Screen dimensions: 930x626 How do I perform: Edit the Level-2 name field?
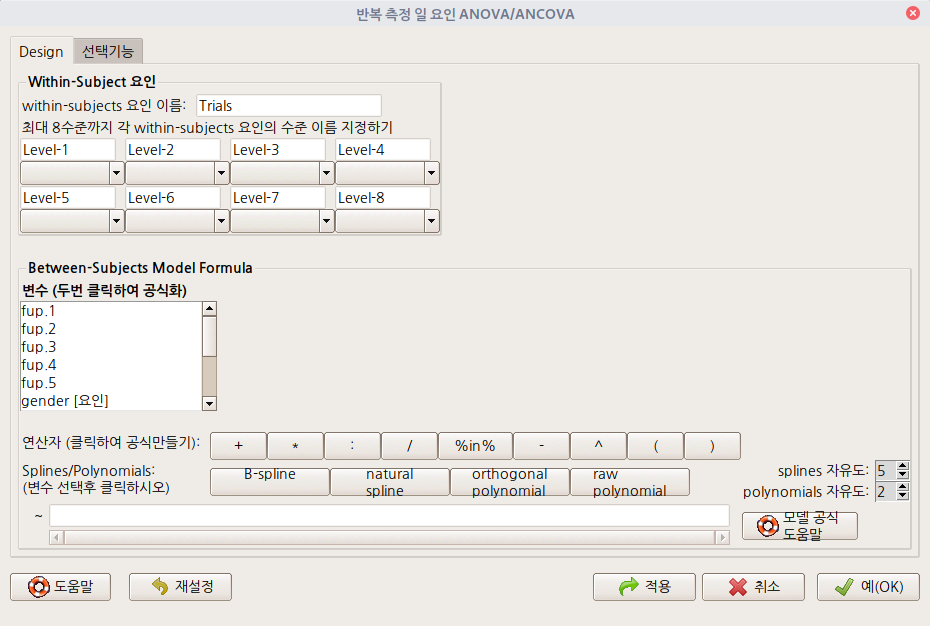click(x=173, y=150)
